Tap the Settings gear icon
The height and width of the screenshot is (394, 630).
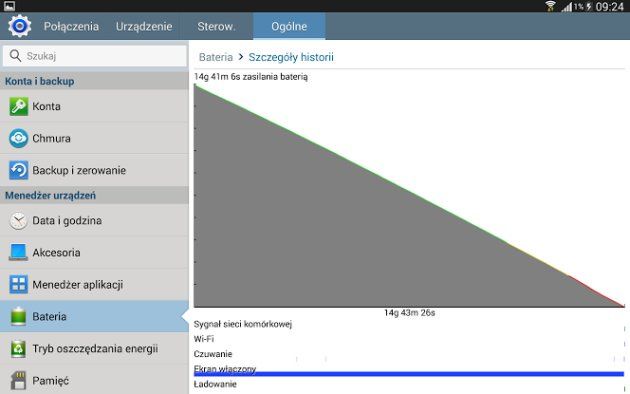tap(19, 26)
